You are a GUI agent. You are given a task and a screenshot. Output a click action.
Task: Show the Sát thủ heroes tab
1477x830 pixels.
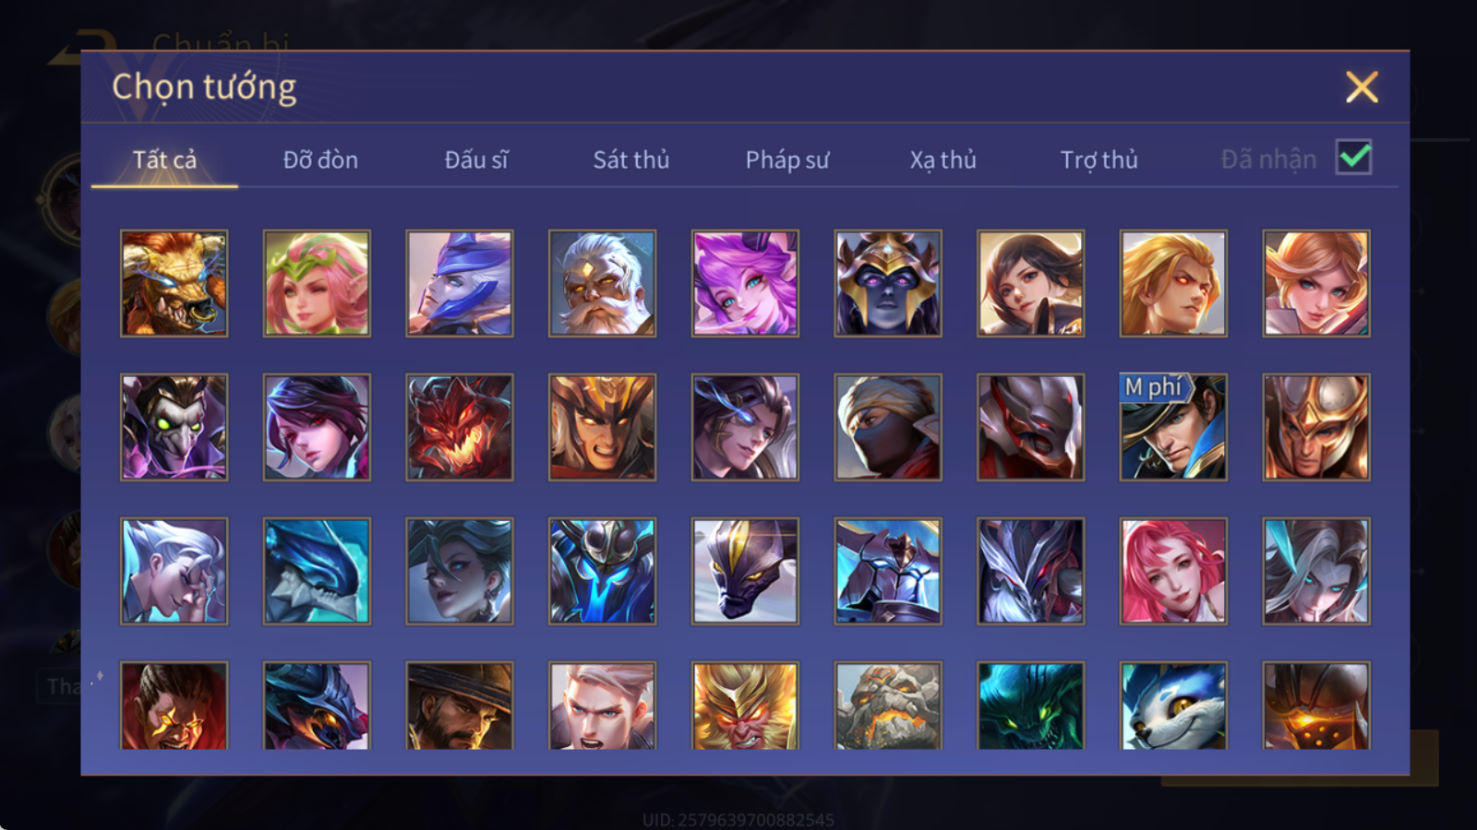(x=631, y=160)
